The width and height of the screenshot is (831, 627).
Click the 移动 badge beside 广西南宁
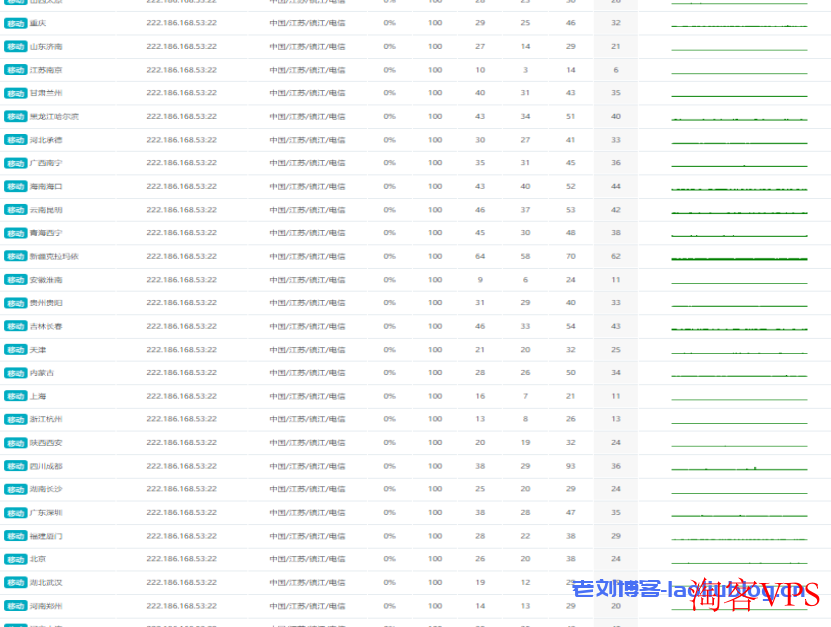coord(15,163)
